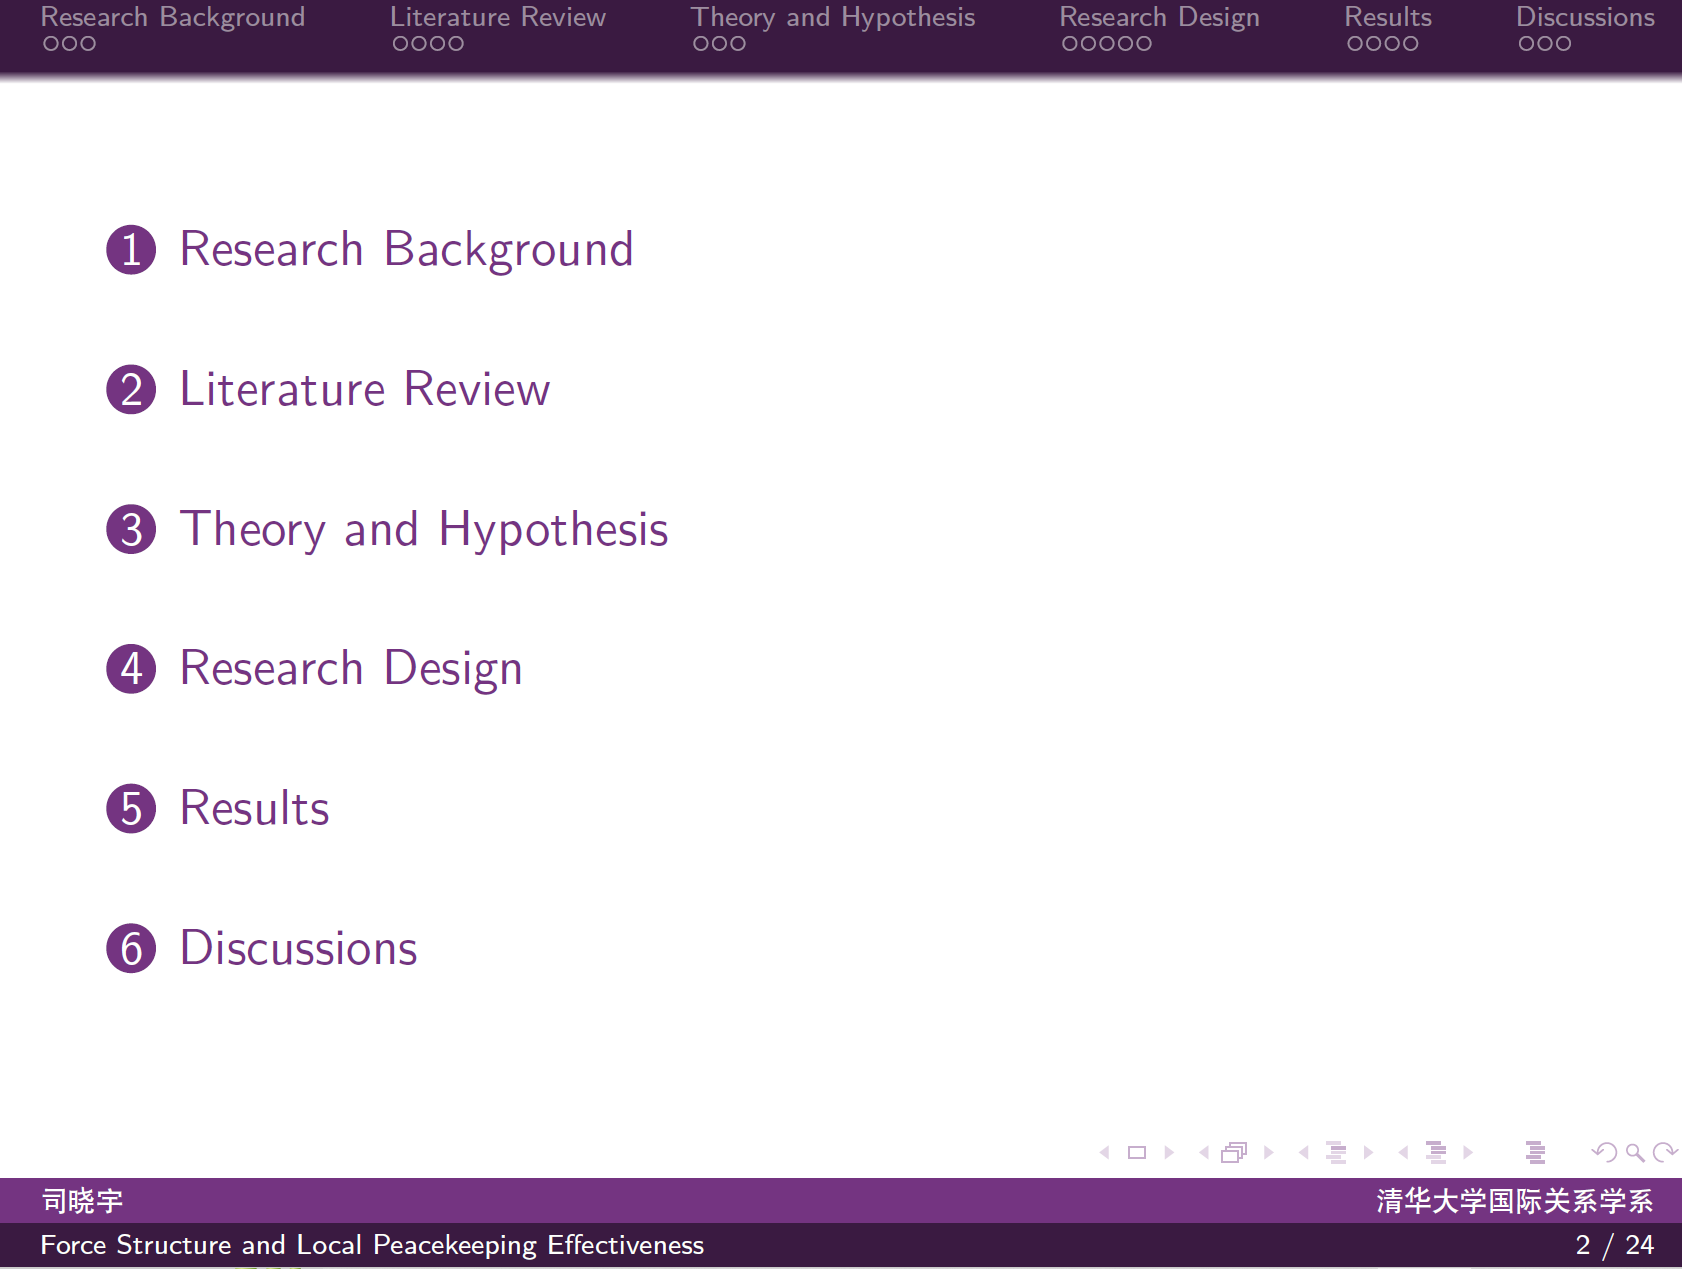The width and height of the screenshot is (1682, 1269).
Task: Open Research Background section in header
Action: 173,17
